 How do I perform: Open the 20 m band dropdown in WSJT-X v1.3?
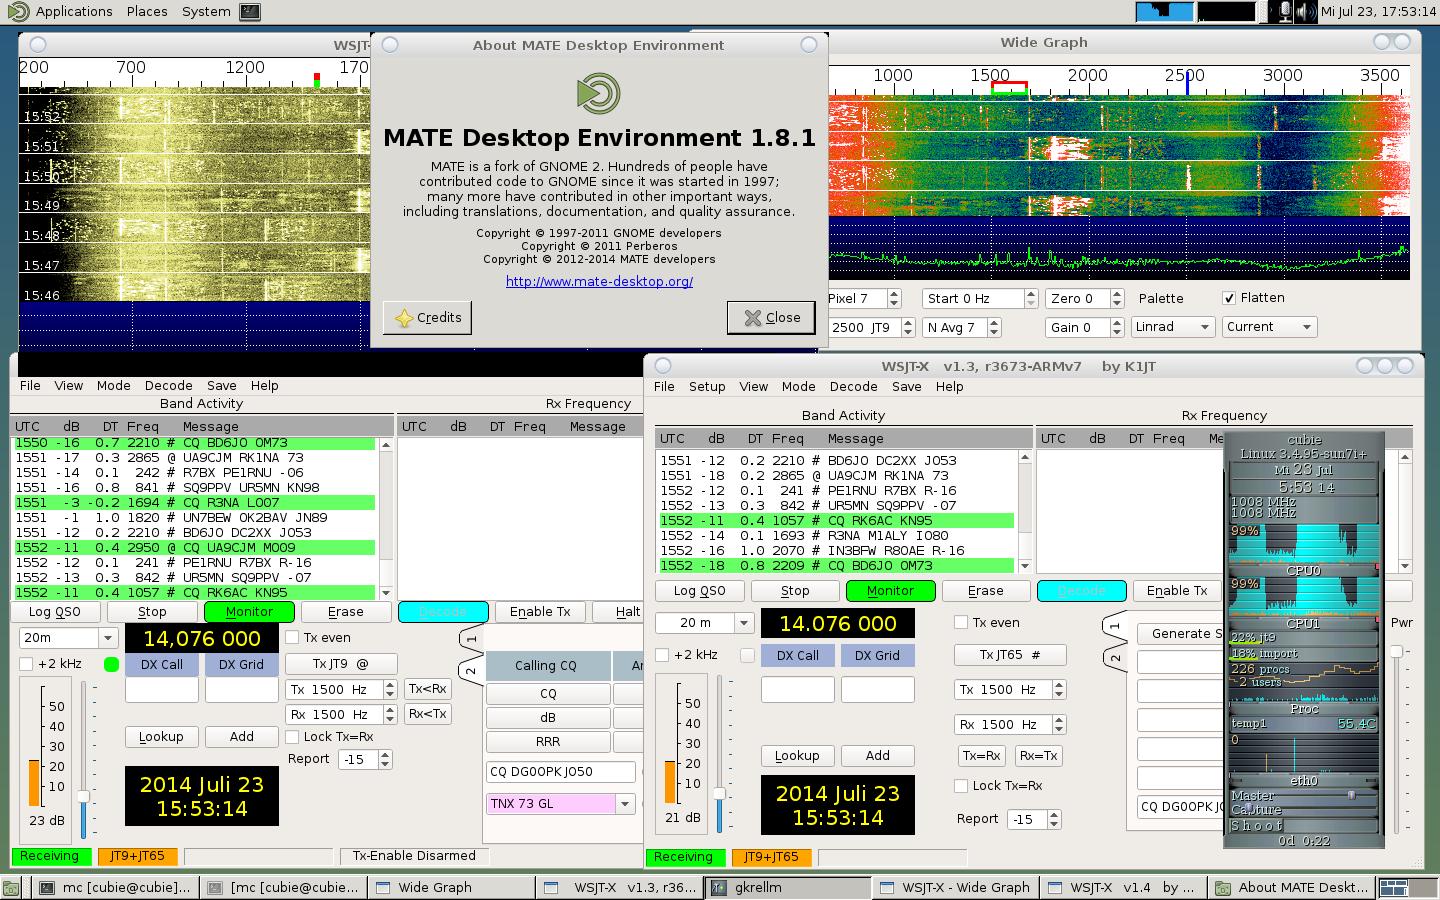[x=704, y=622]
